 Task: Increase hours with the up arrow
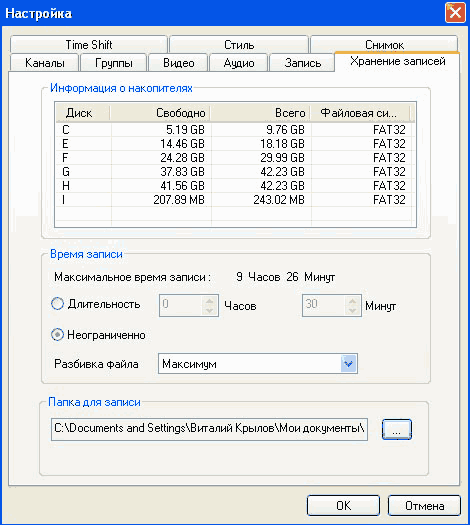210,300
